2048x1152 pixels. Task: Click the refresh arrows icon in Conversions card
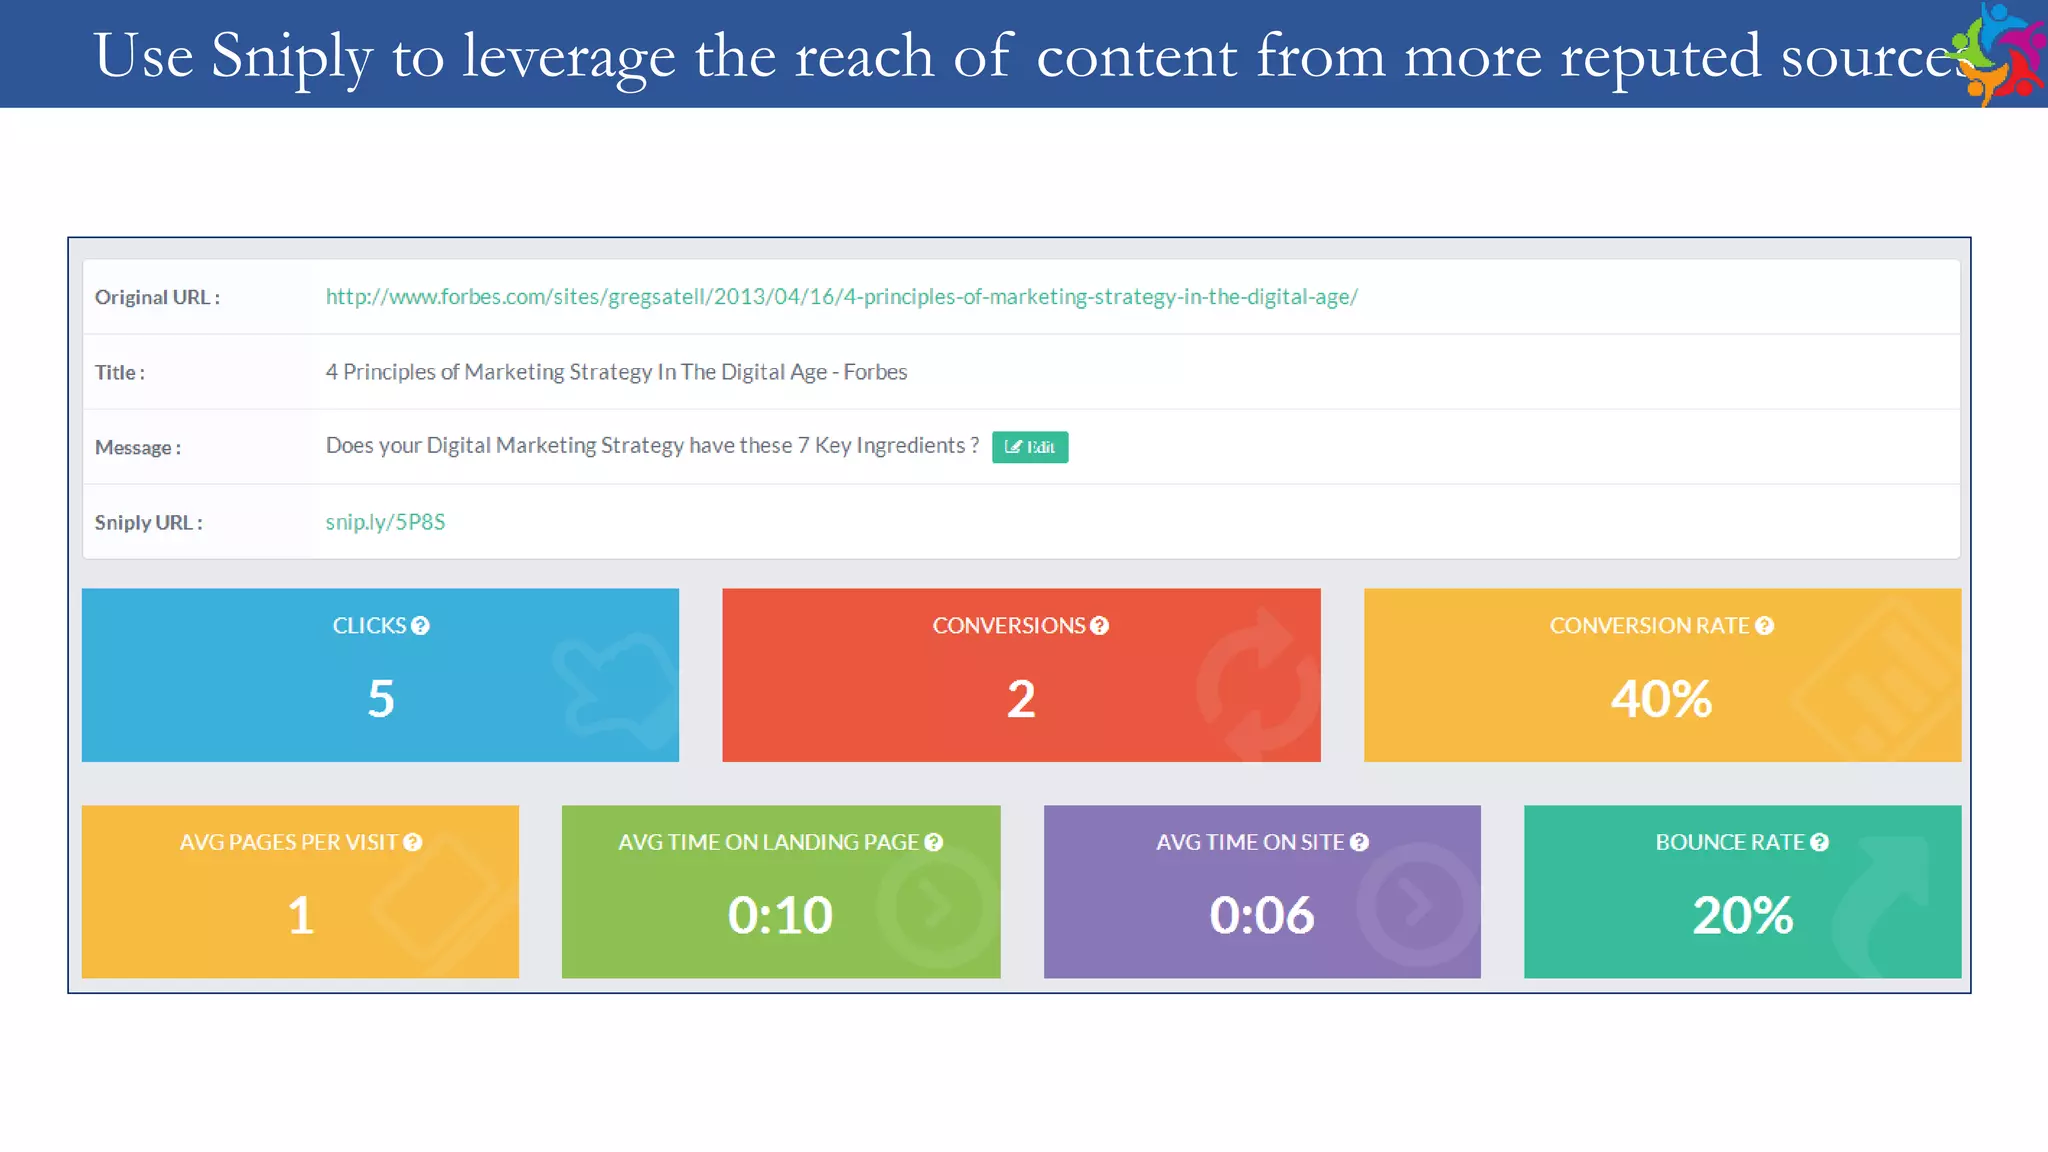click(1257, 686)
